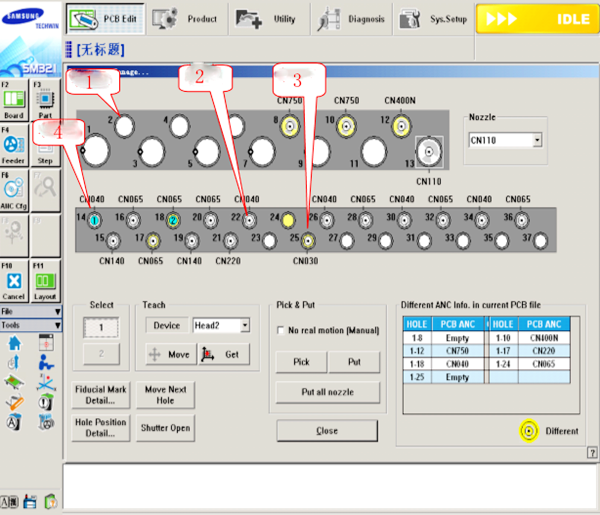
Task: Click the seated person icon in Tools panel
Action: pyautogui.click(x=46, y=362)
